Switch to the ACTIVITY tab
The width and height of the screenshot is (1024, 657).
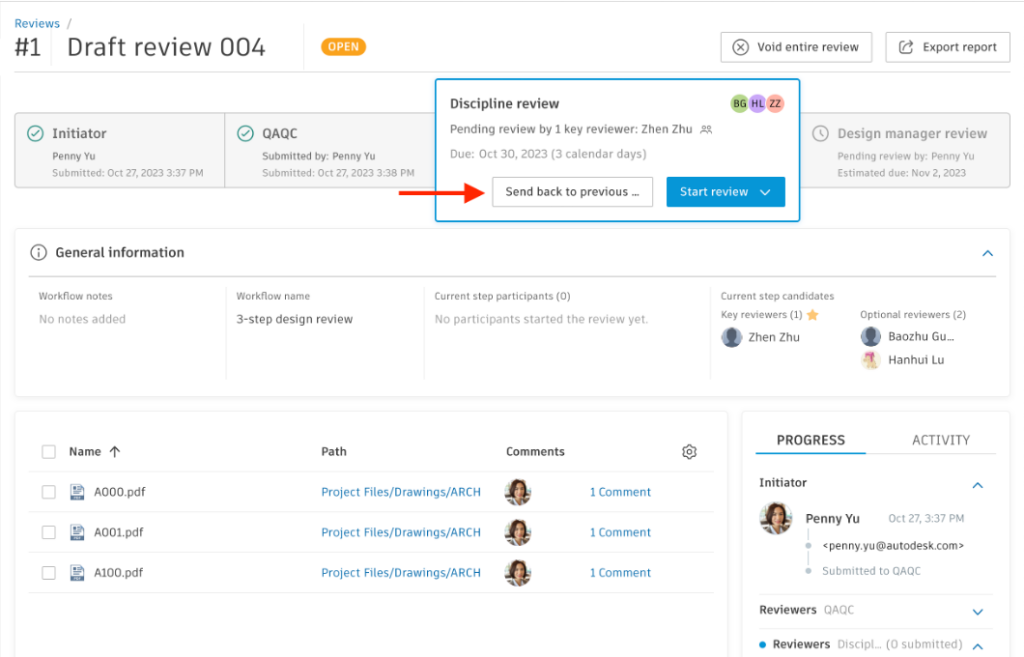click(940, 440)
